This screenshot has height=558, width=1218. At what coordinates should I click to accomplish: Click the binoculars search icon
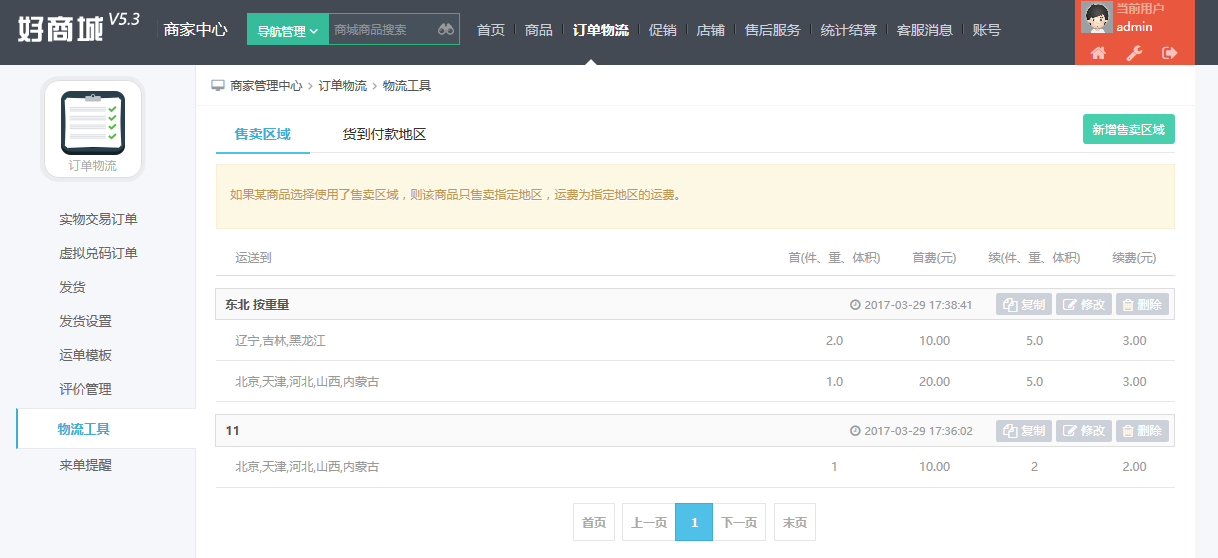pyautogui.click(x=446, y=30)
